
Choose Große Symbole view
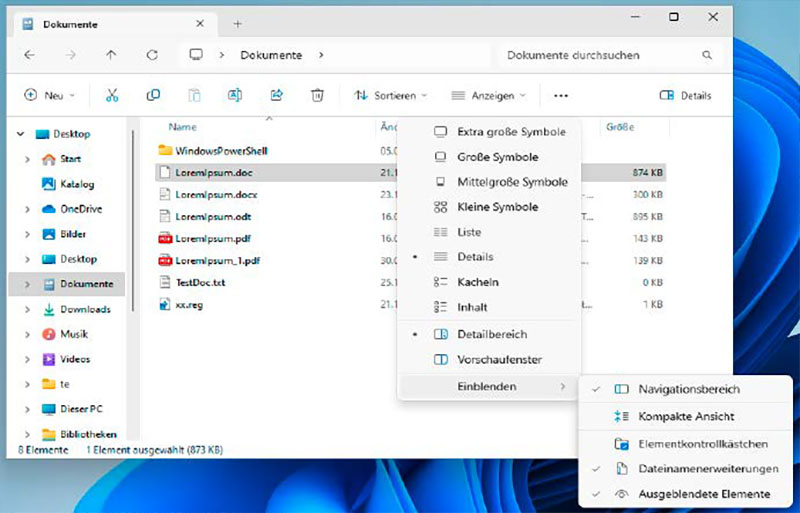click(489, 157)
